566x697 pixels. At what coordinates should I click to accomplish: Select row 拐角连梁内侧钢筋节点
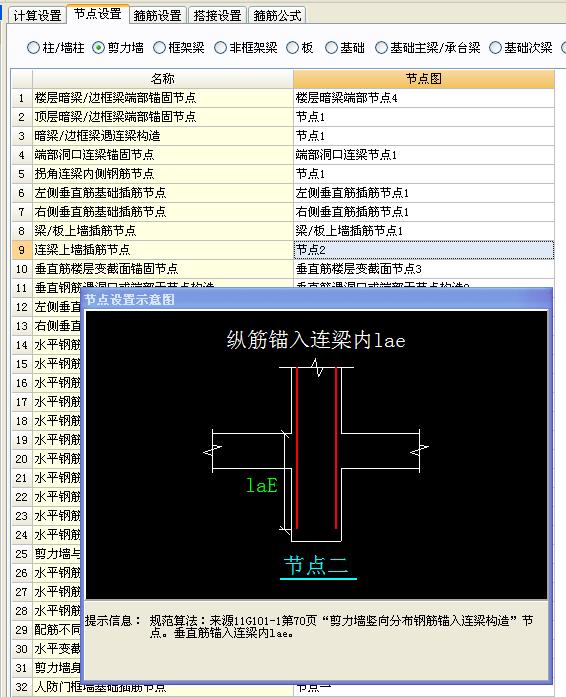pos(163,174)
